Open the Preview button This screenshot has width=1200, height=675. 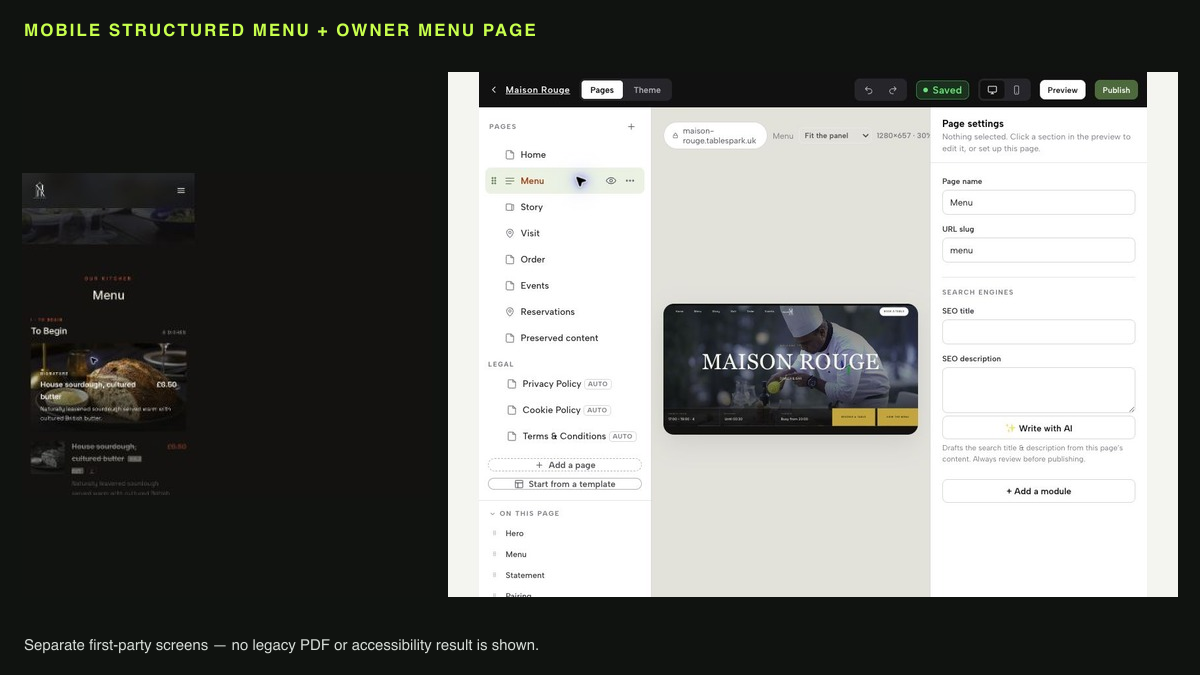click(1062, 90)
